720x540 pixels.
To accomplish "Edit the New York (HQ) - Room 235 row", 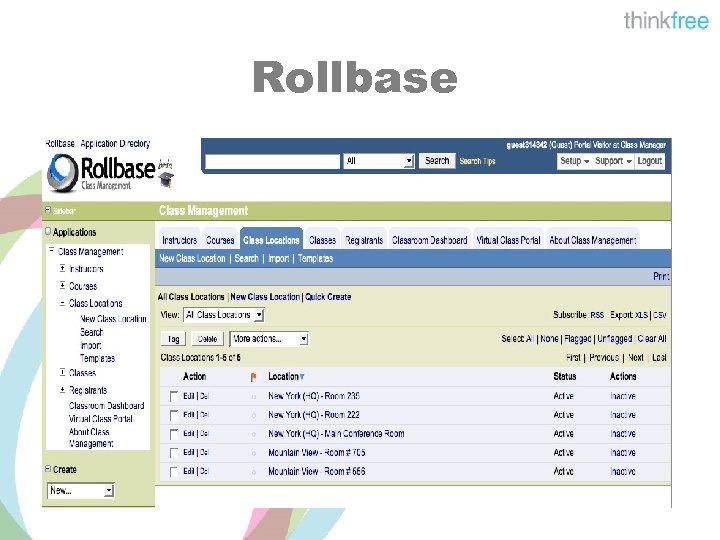I will pos(189,396).
